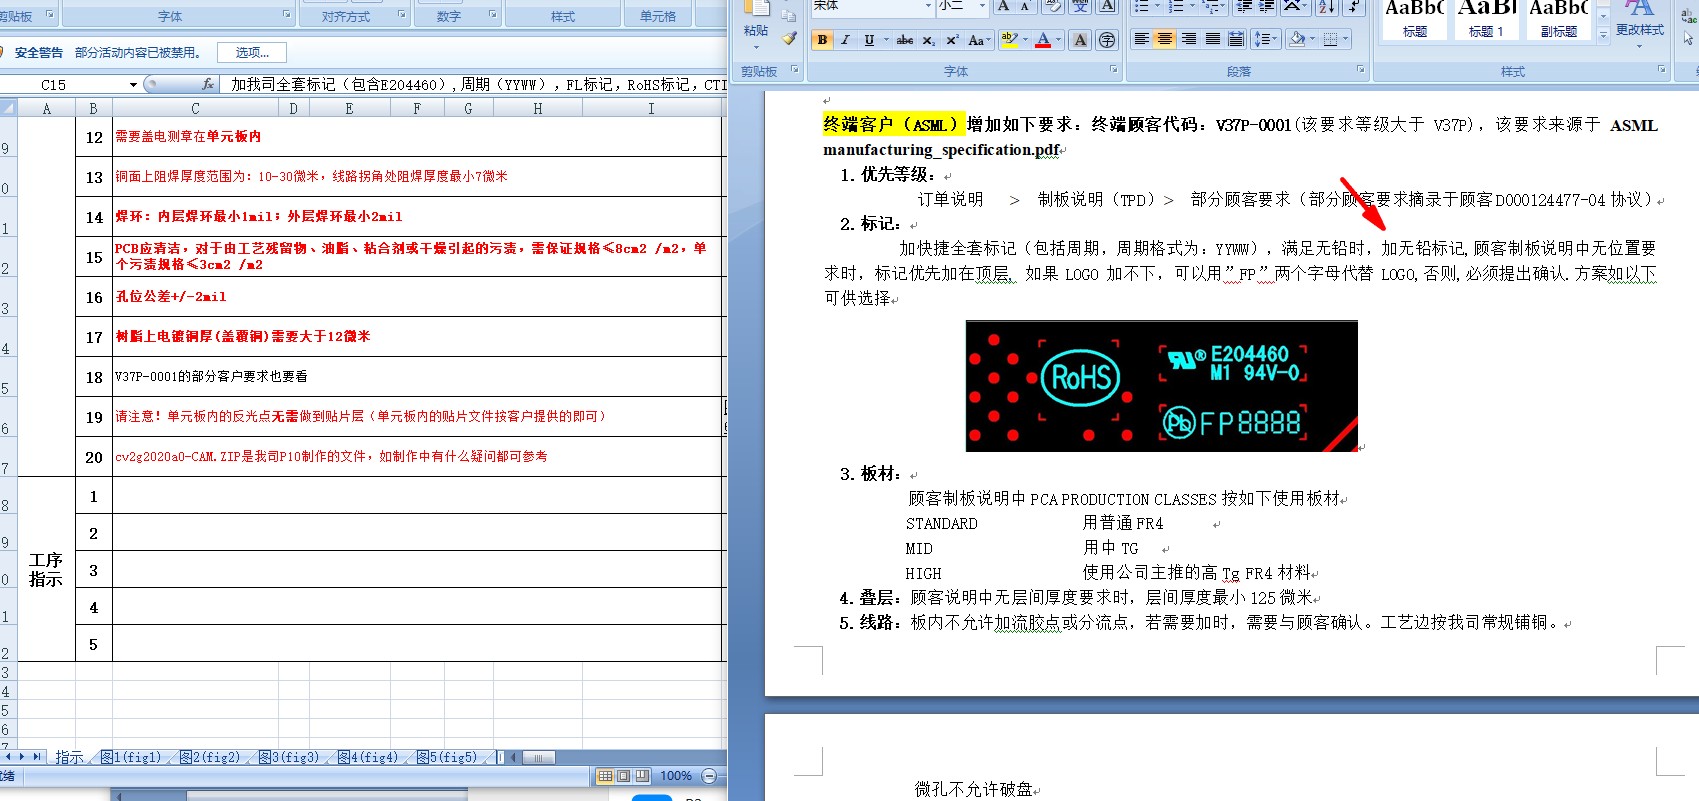
Task: Click Excel zoom out minus button
Action: [709, 776]
